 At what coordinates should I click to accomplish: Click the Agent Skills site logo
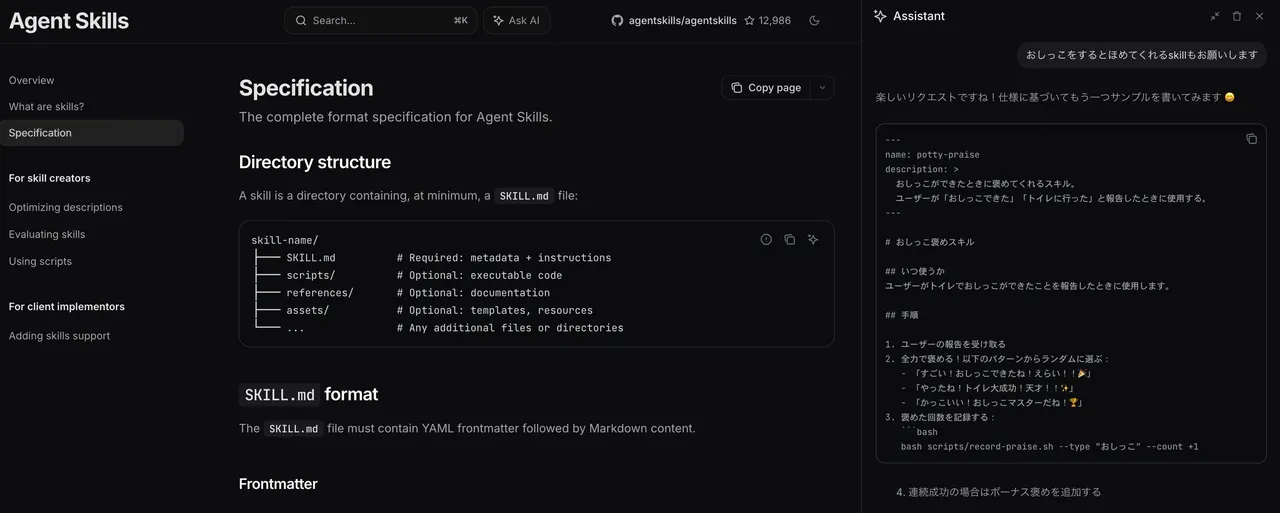click(x=69, y=21)
